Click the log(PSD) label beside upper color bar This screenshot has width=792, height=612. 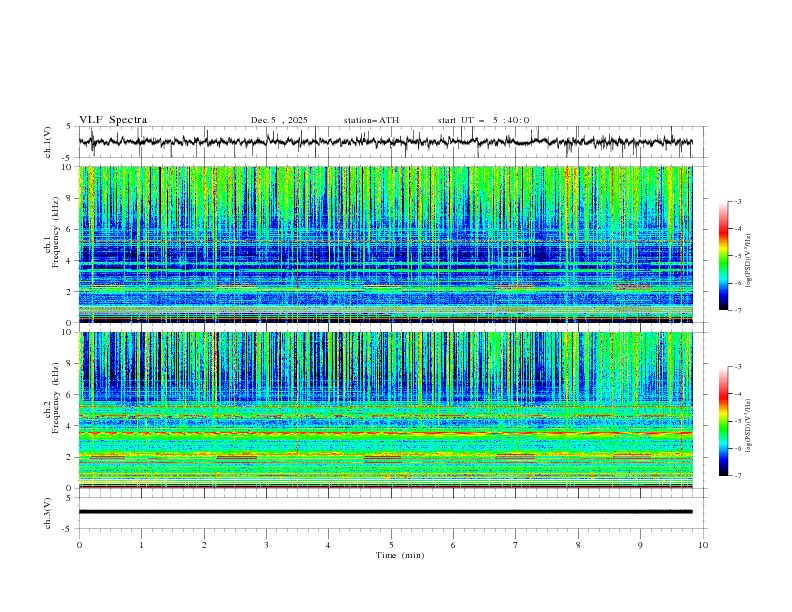point(748,261)
